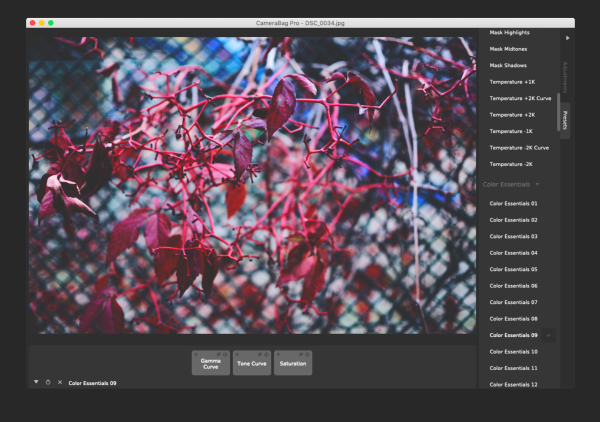
Task: Select the Color Essentials 07 preset
Action: [x=513, y=302]
